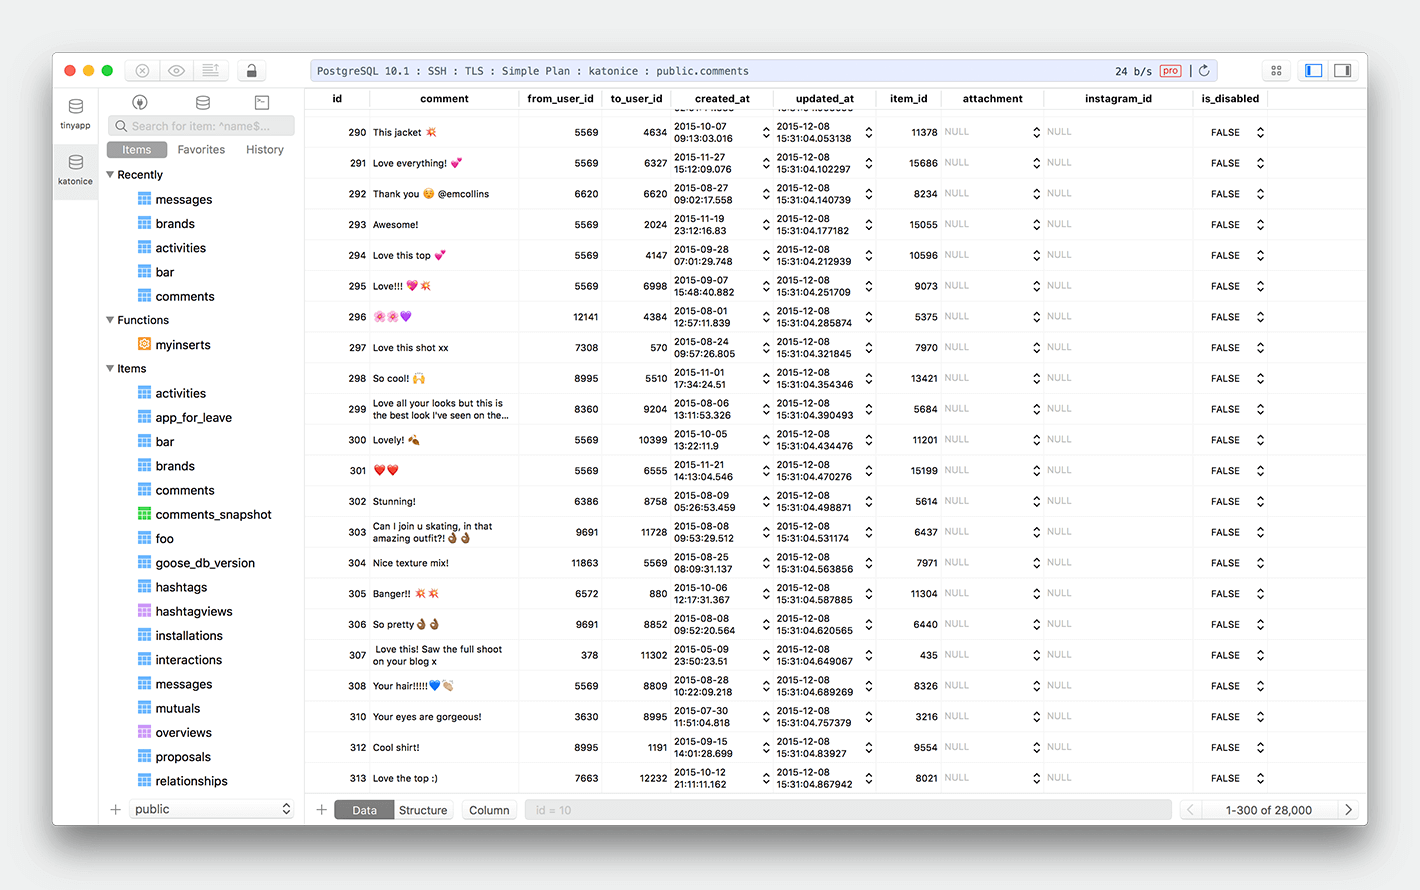Toggle the left sidebar panel
Screen dimensions: 1420x890
coord(1314,71)
